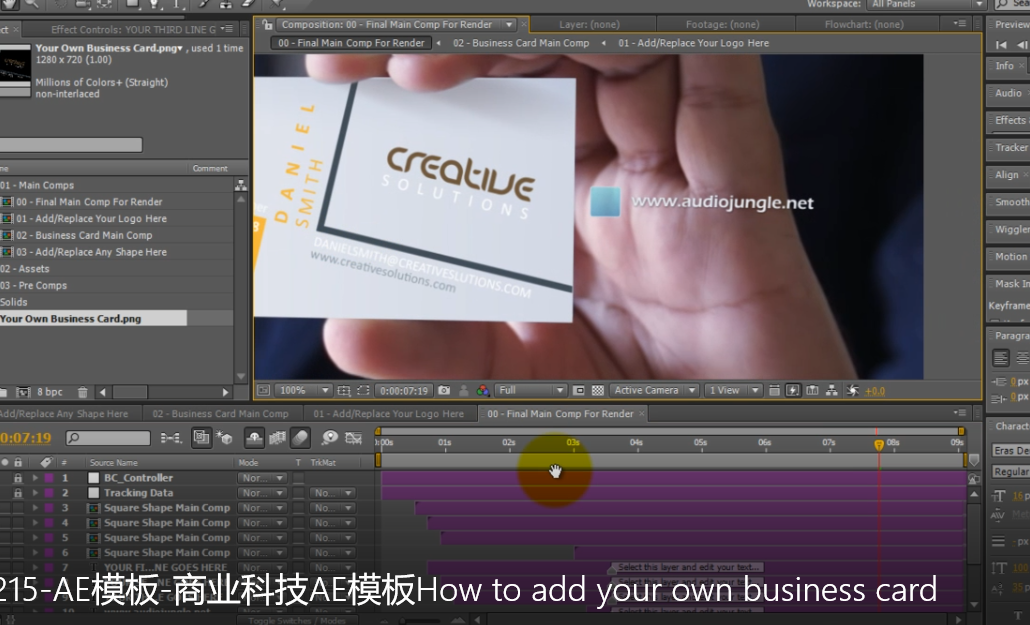Toggle Live Update in the timeline
1030x625 pixels.
[202, 438]
